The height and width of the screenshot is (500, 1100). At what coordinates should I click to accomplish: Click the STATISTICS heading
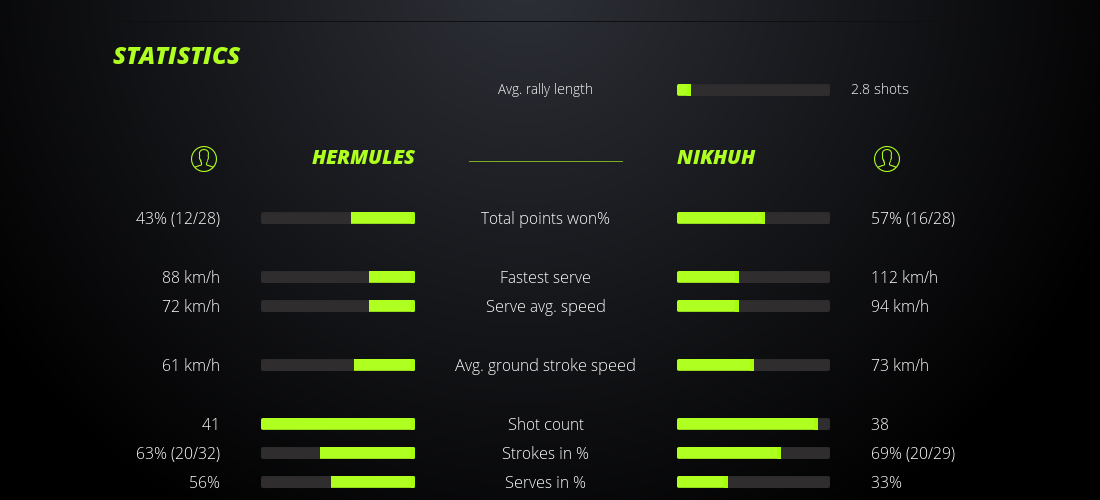coord(176,56)
